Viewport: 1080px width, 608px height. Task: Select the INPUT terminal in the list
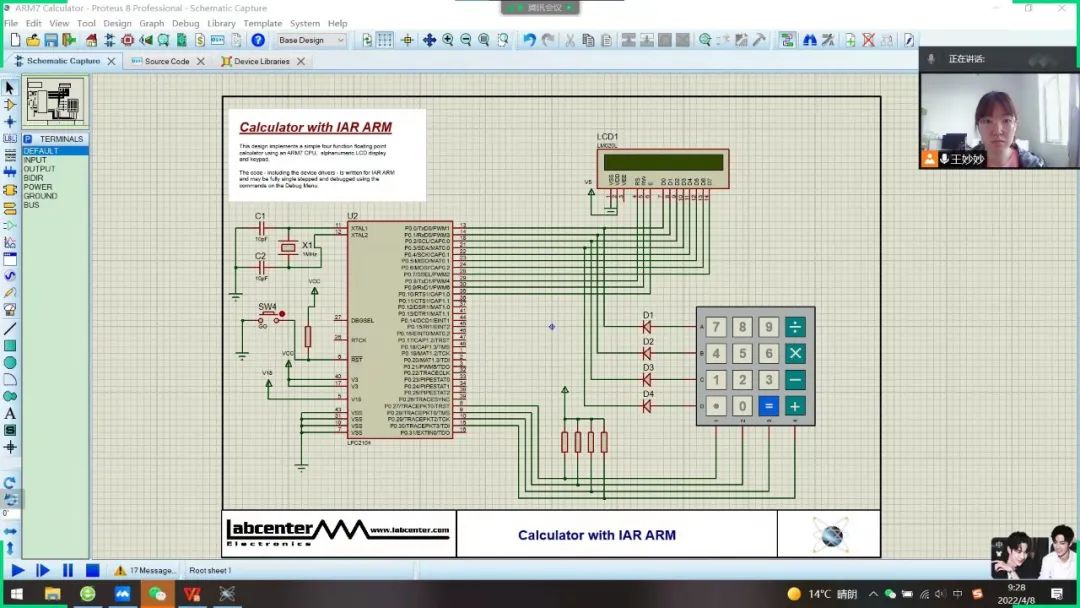point(35,160)
